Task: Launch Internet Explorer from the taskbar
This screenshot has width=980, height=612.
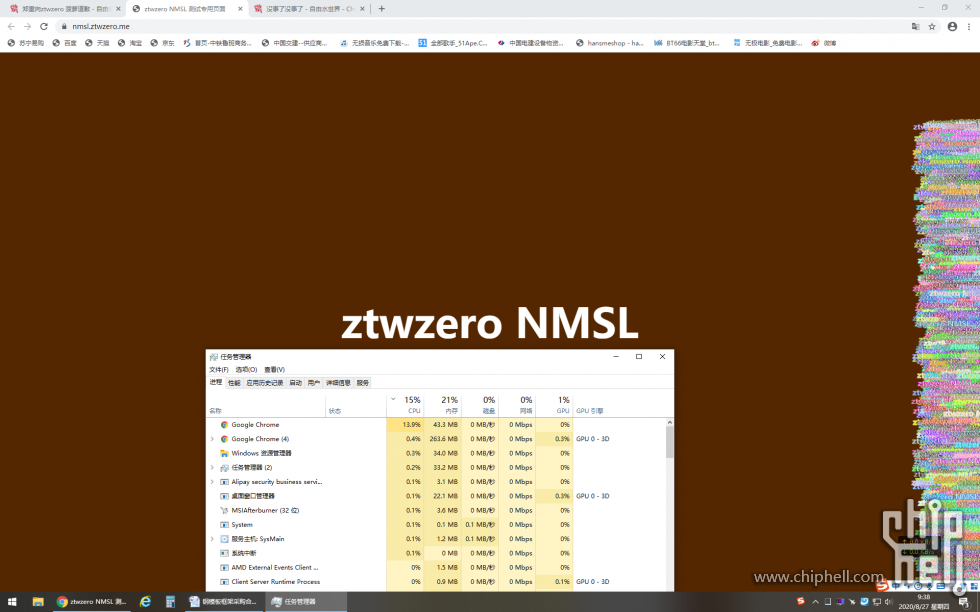Action: click(x=145, y=601)
